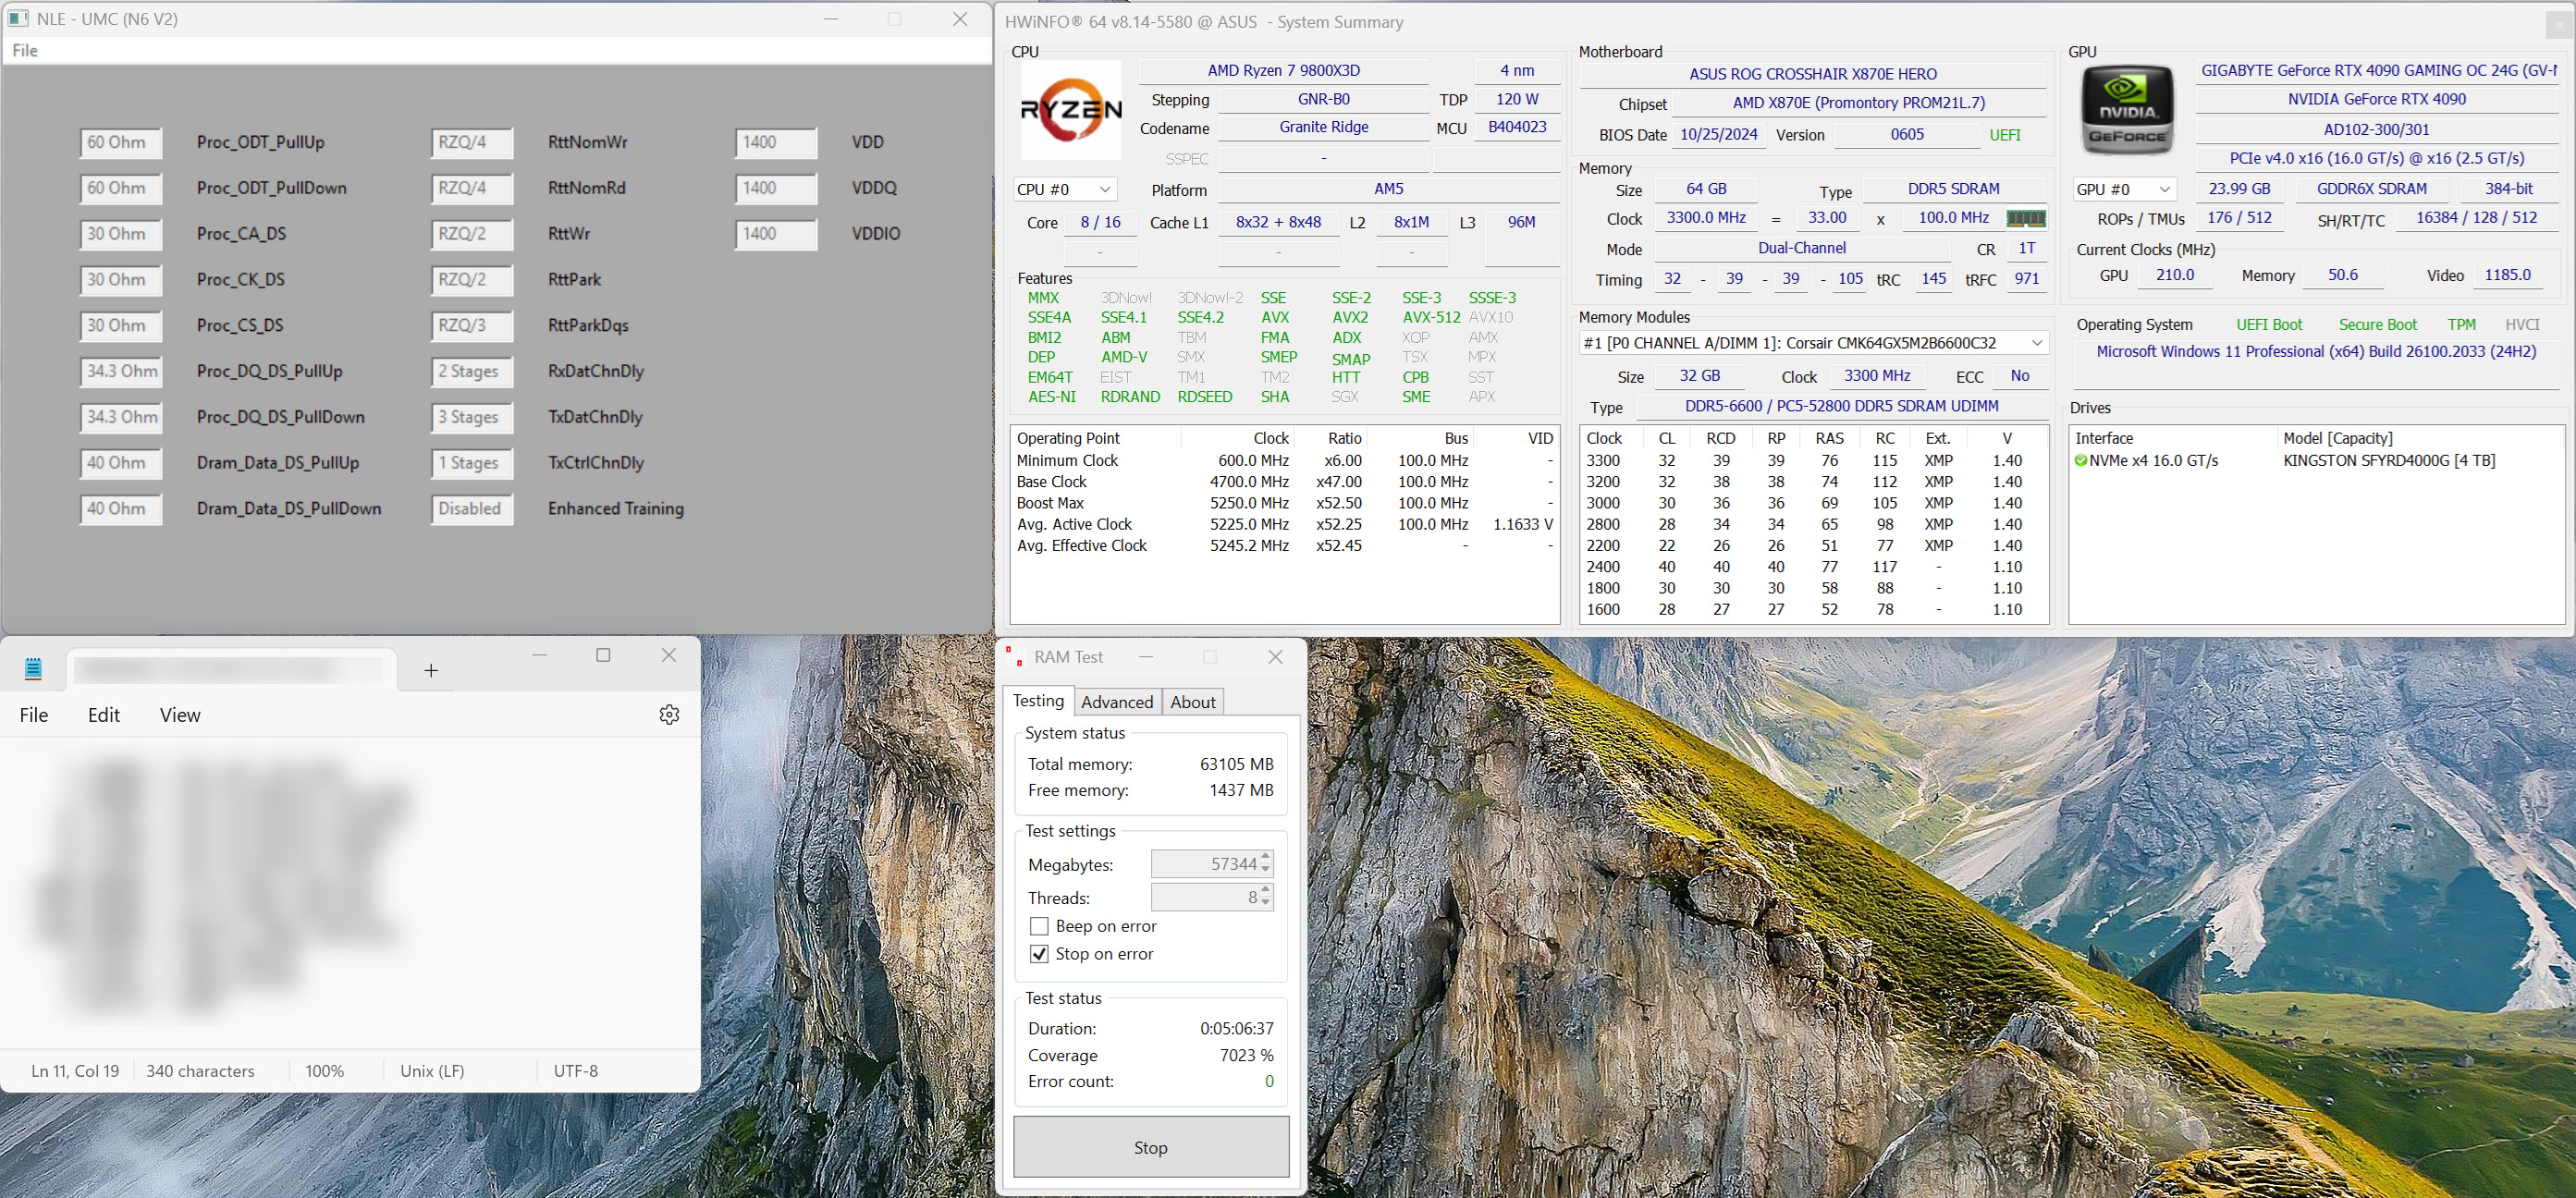The width and height of the screenshot is (2576, 1198).
Task: Click the memory clock green bar indicator
Action: tap(2025, 218)
